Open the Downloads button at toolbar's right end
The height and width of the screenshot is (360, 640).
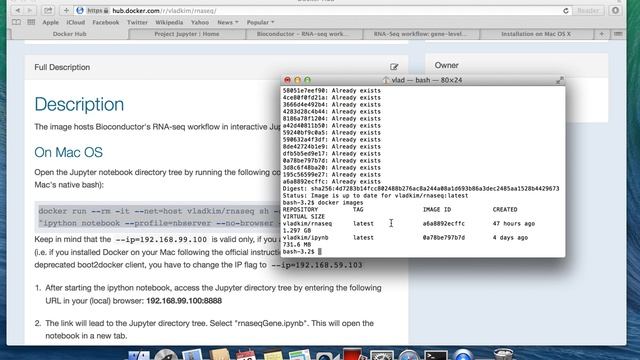[x=616, y=11]
